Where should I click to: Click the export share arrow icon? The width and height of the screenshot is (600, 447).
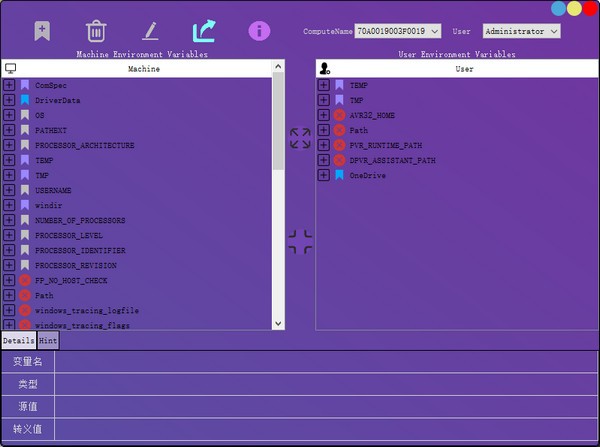point(204,31)
